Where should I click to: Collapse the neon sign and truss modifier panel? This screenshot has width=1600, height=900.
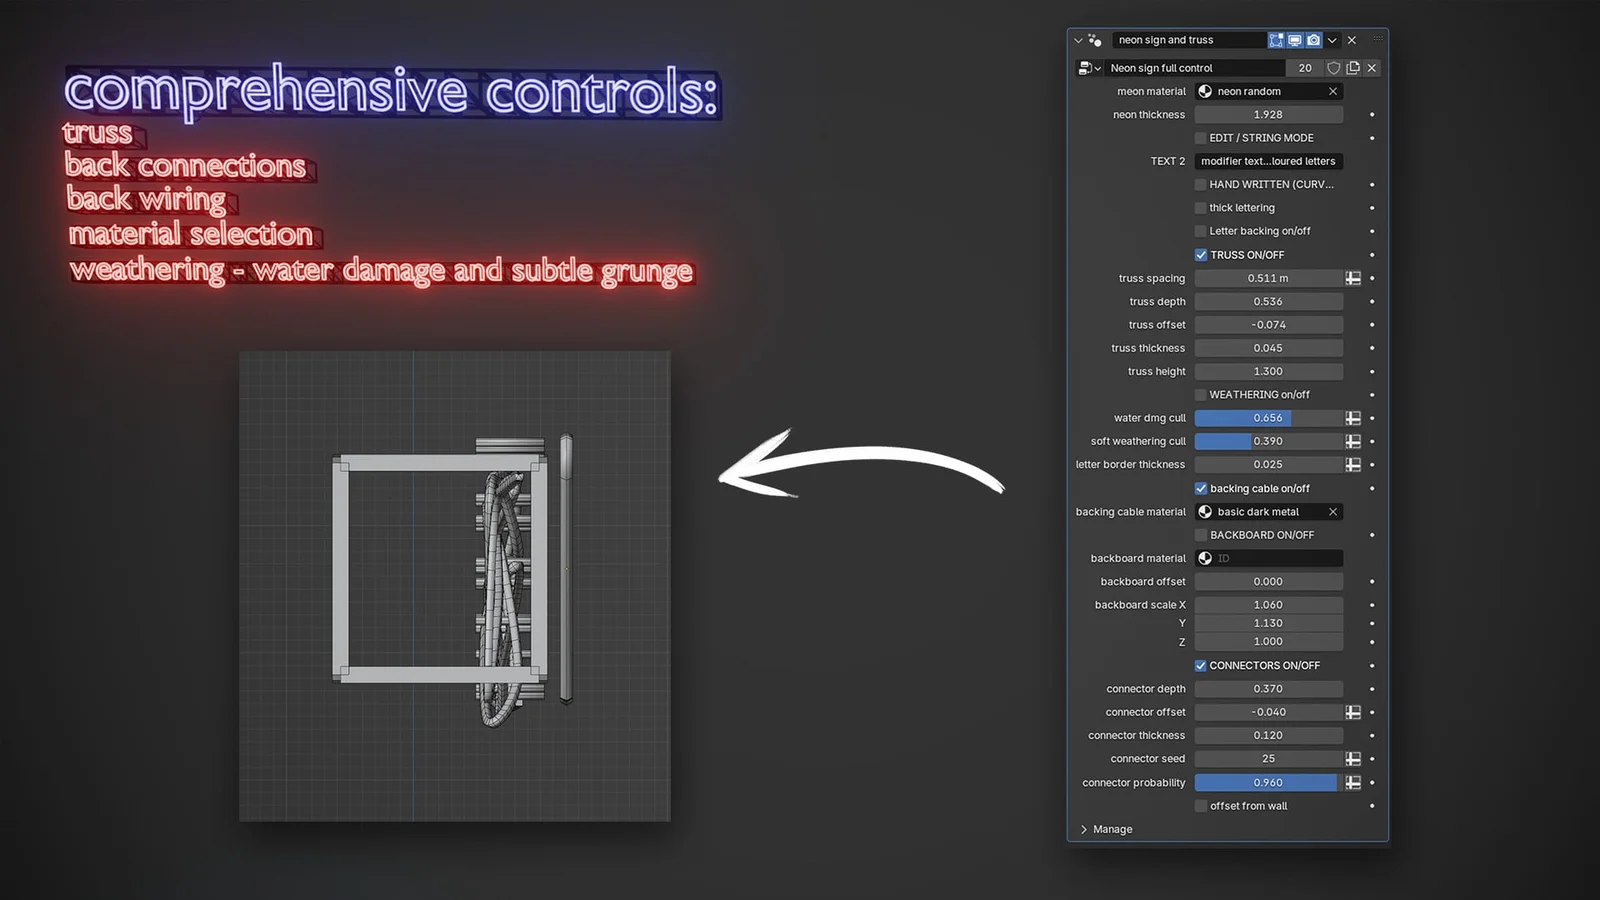tap(1078, 40)
